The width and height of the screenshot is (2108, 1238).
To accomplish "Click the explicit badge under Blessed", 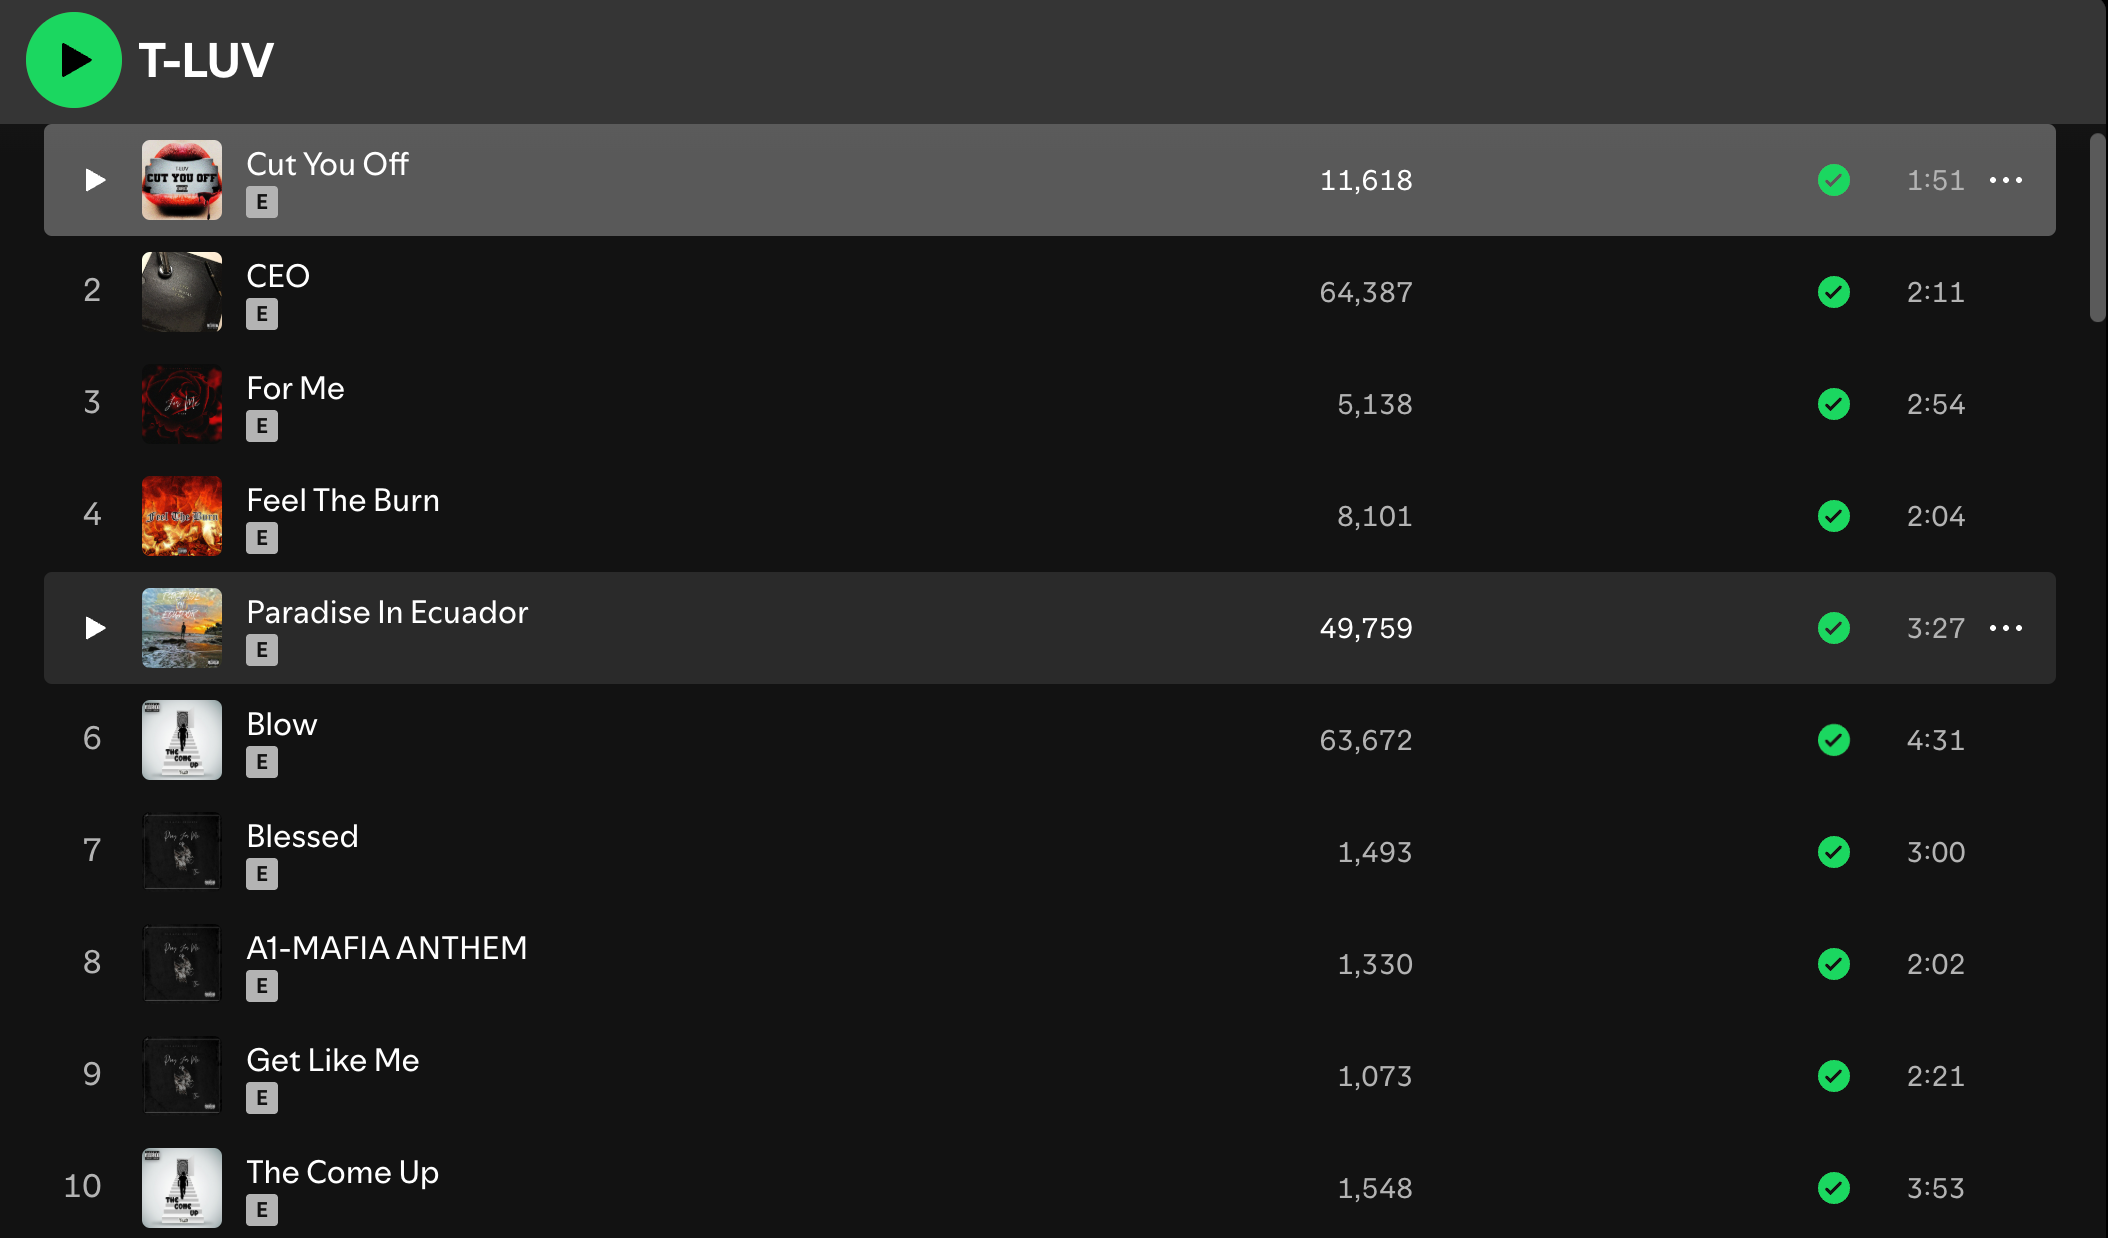I will coord(262,874).
